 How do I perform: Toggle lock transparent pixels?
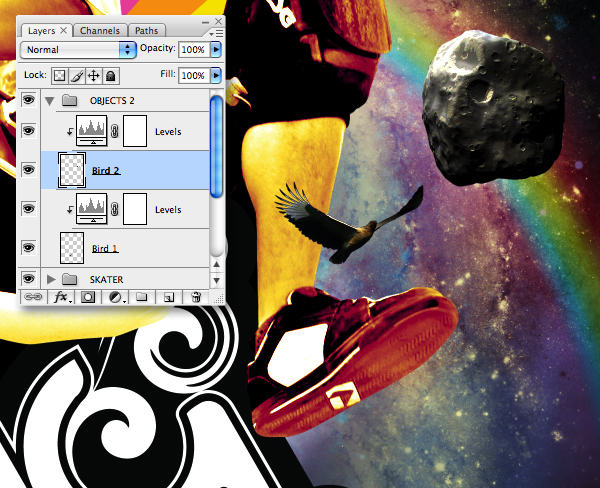60,76
